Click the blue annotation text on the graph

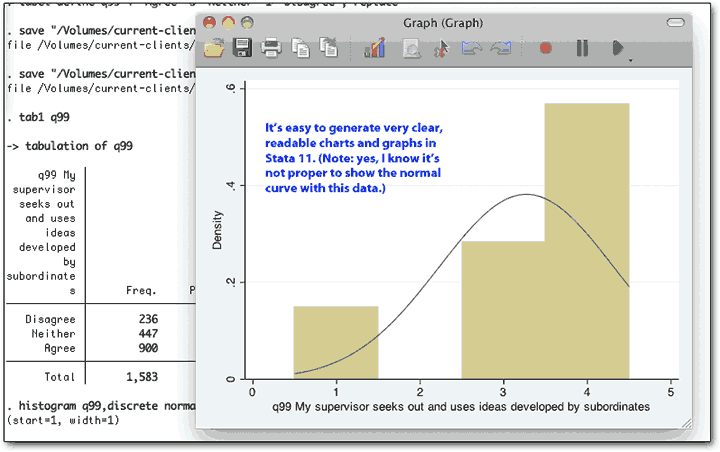click(x=354, y=158)
